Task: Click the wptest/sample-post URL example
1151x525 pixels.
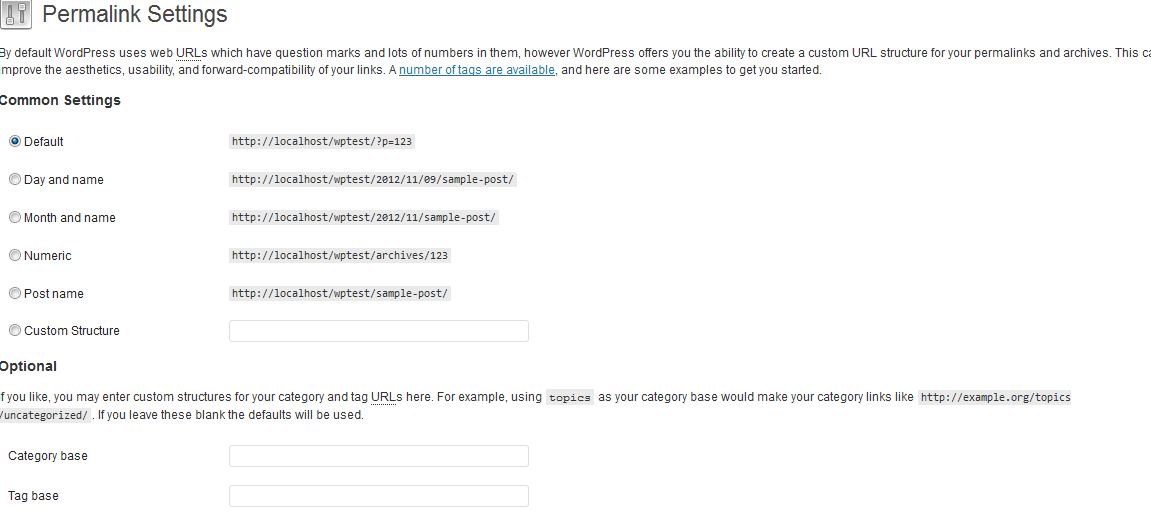Action: tap(340, 293)
